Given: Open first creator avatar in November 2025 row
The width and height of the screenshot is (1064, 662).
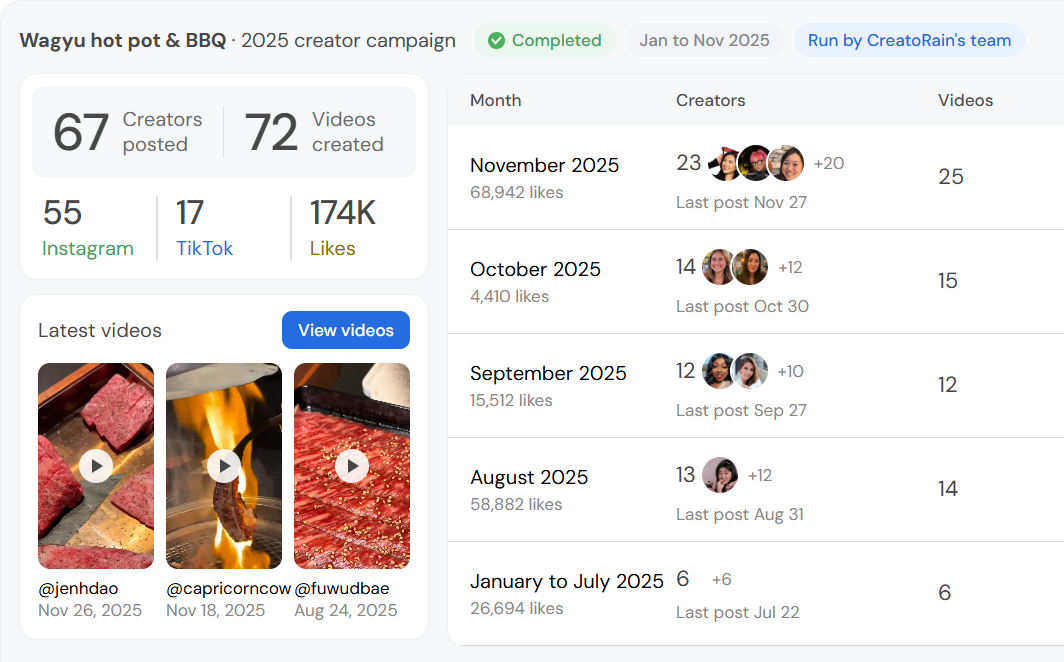Looking at the screenshot, I should click(724, 163).
